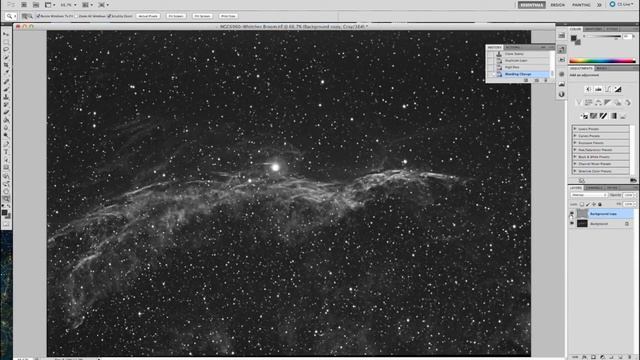This screenshot has width=640, height=360.
Task: Select the Move tool
Action: 6,34
